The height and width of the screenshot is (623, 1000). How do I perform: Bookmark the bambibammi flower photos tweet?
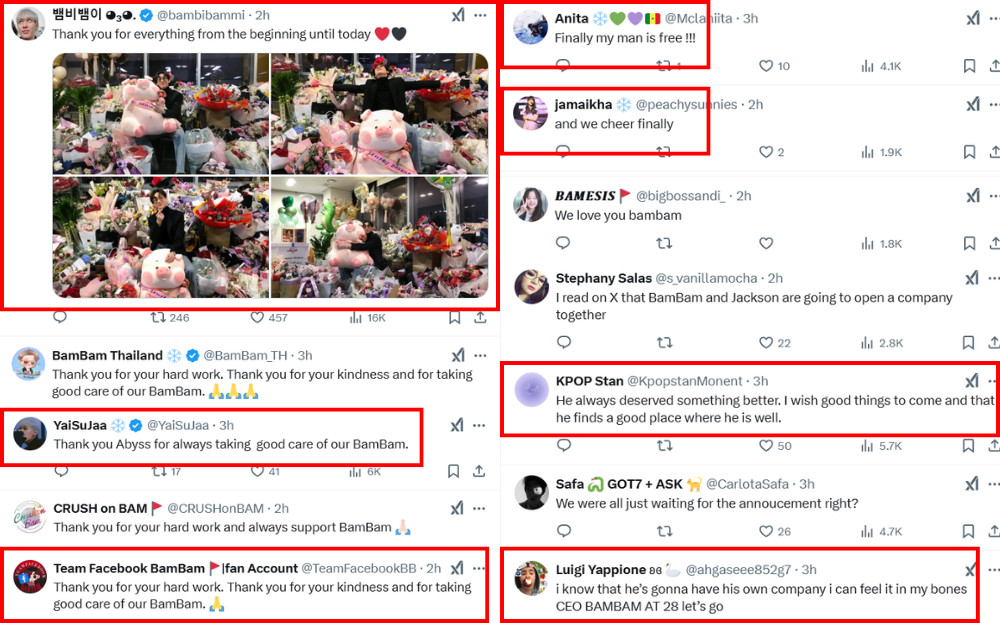454,318
